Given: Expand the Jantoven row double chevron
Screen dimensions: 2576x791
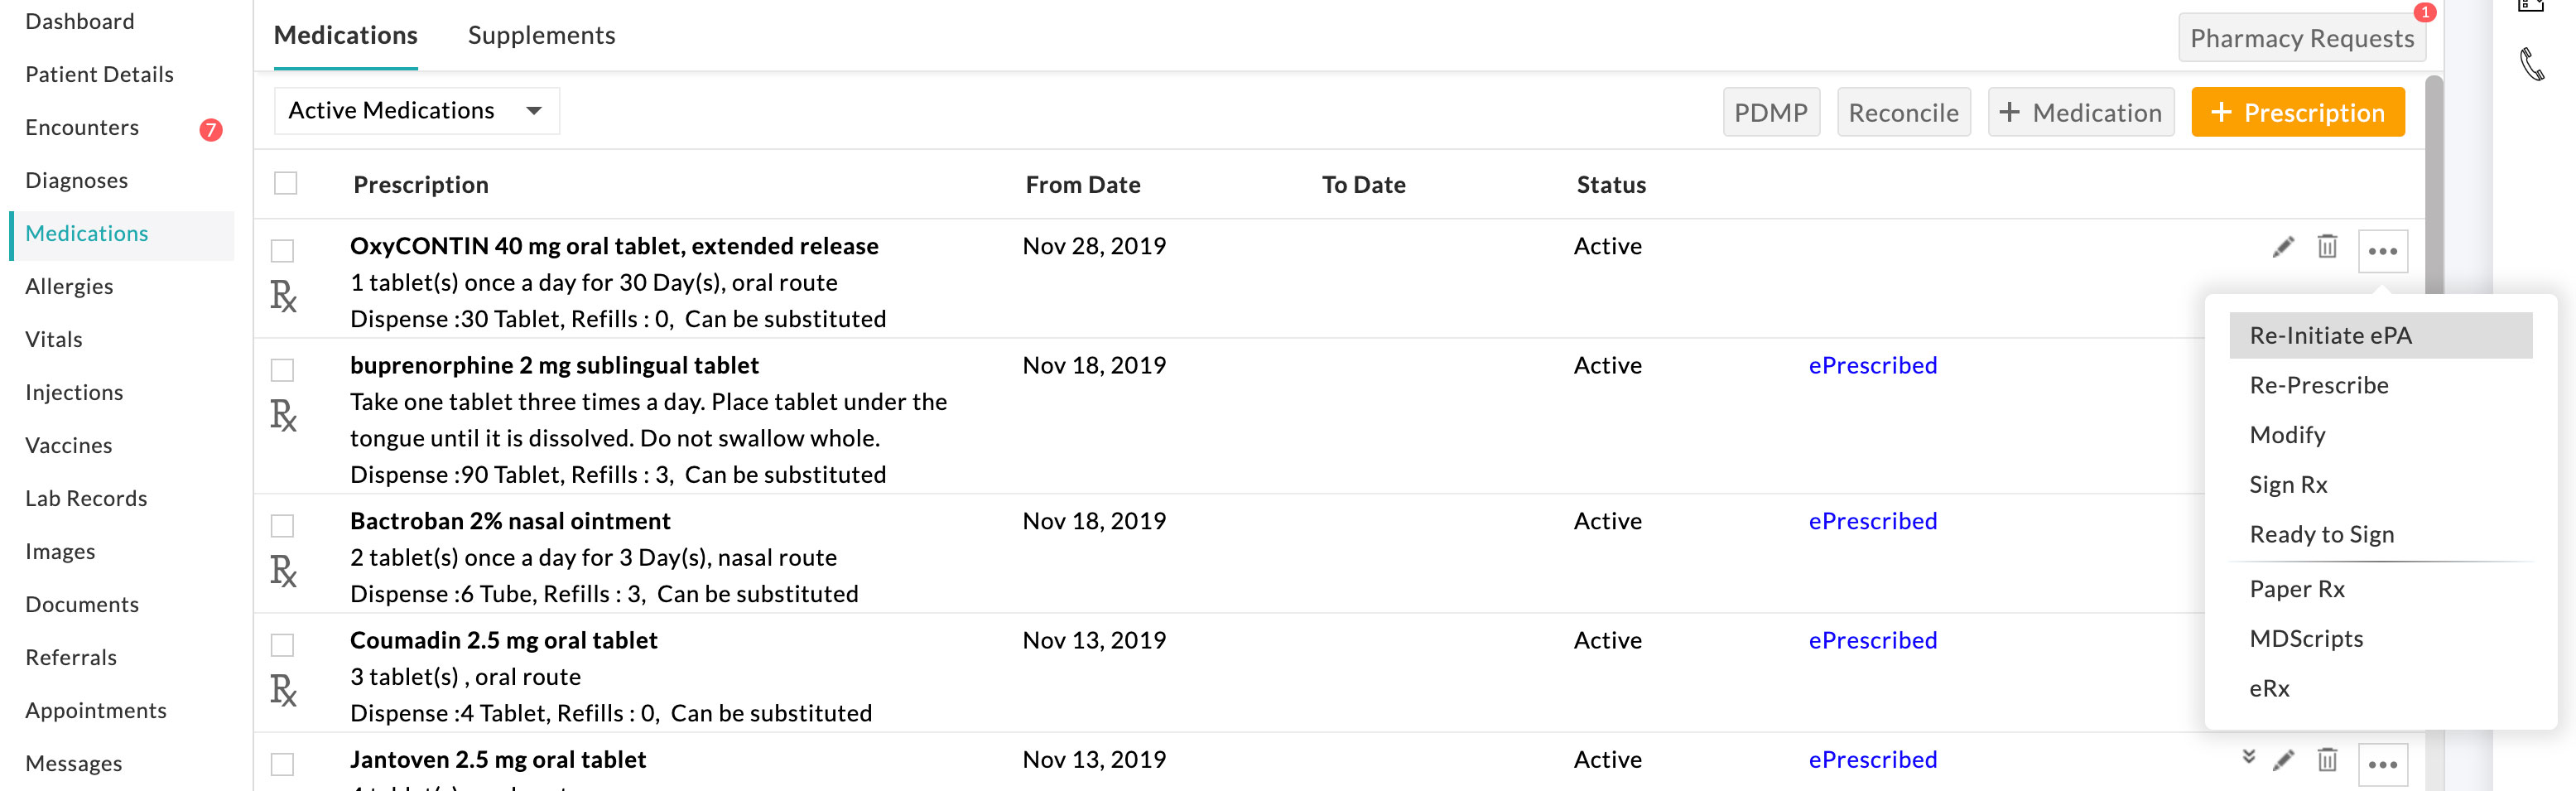Looking at the screenshot, I should point(2248,757).
